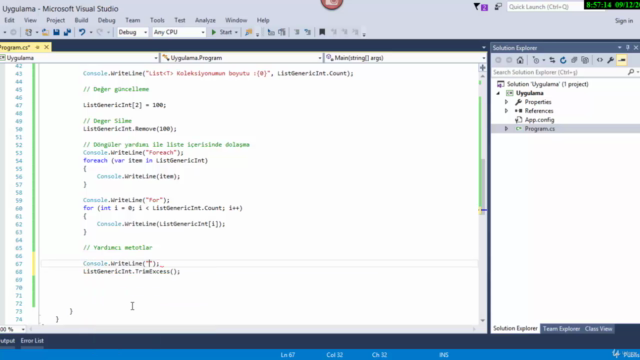Click the Navigate Forward circle icon
The image size is (640, 360).
[x=13, y=32]
